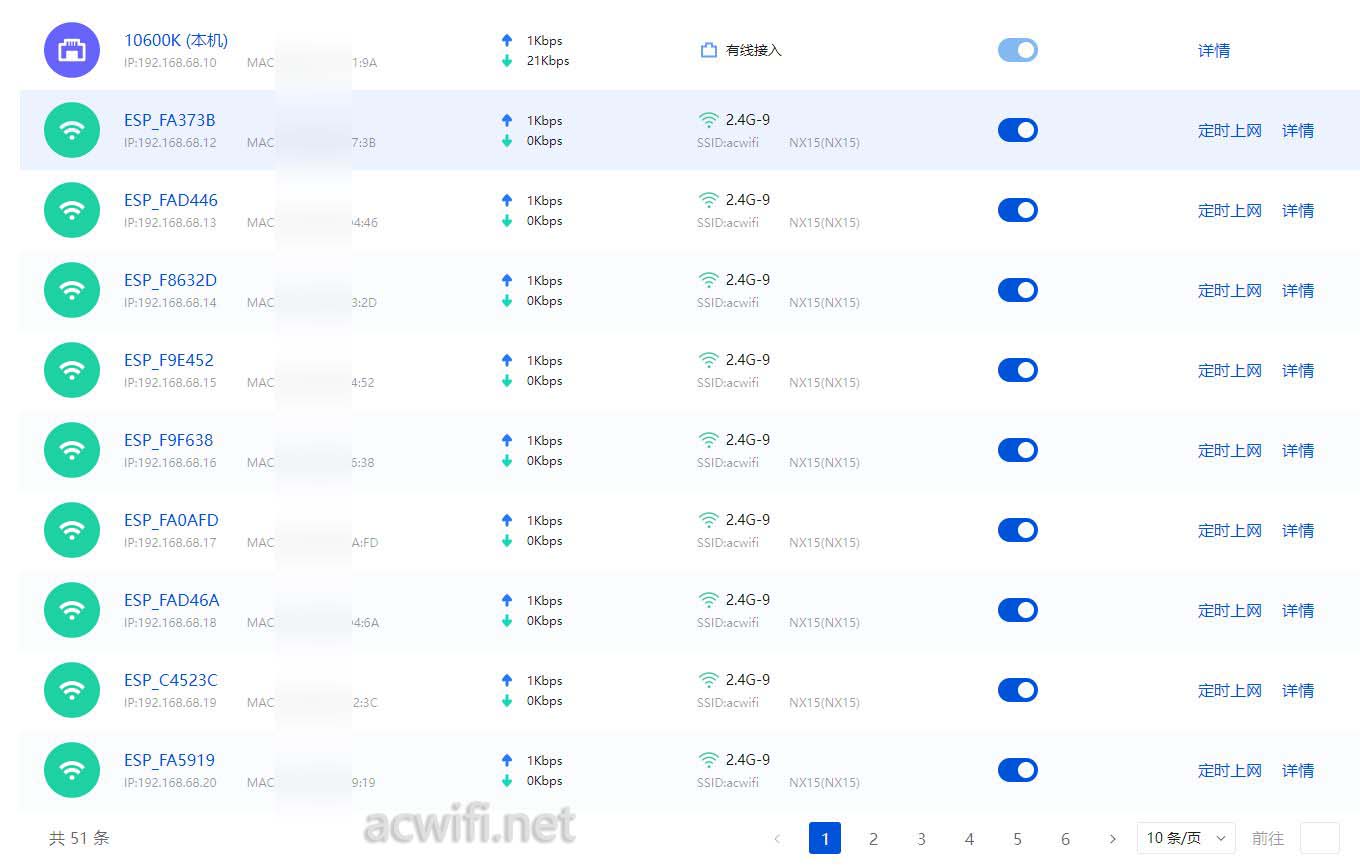Click the Wi-Fi device icon for ESP_FAD46A
This screenshot has height=867, width=1360.
click(72, 610)
